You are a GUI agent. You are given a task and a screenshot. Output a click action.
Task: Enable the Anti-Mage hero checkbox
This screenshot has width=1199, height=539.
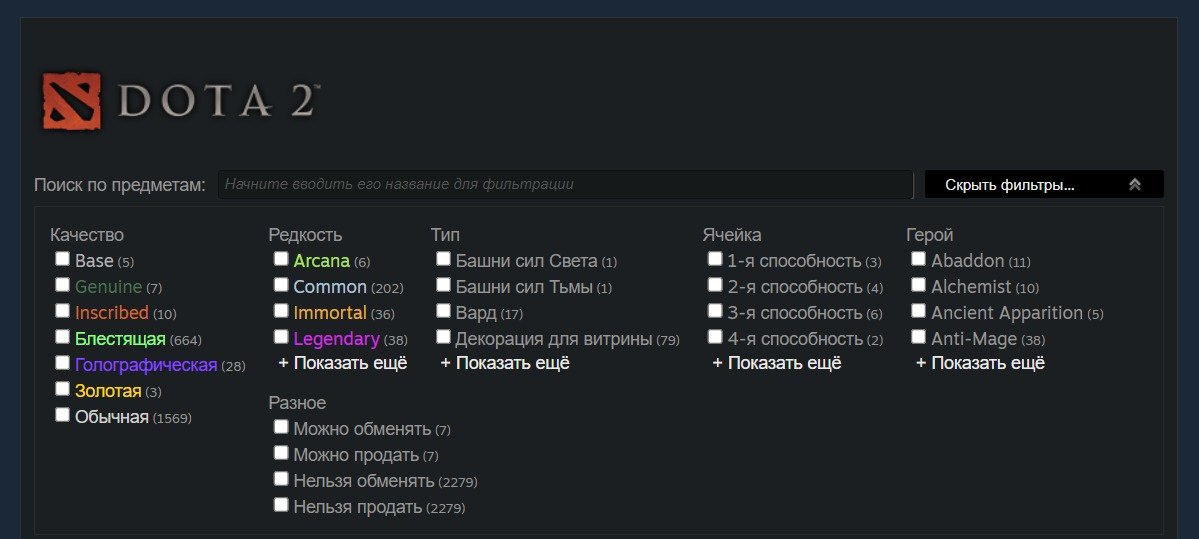click(918, 337)
